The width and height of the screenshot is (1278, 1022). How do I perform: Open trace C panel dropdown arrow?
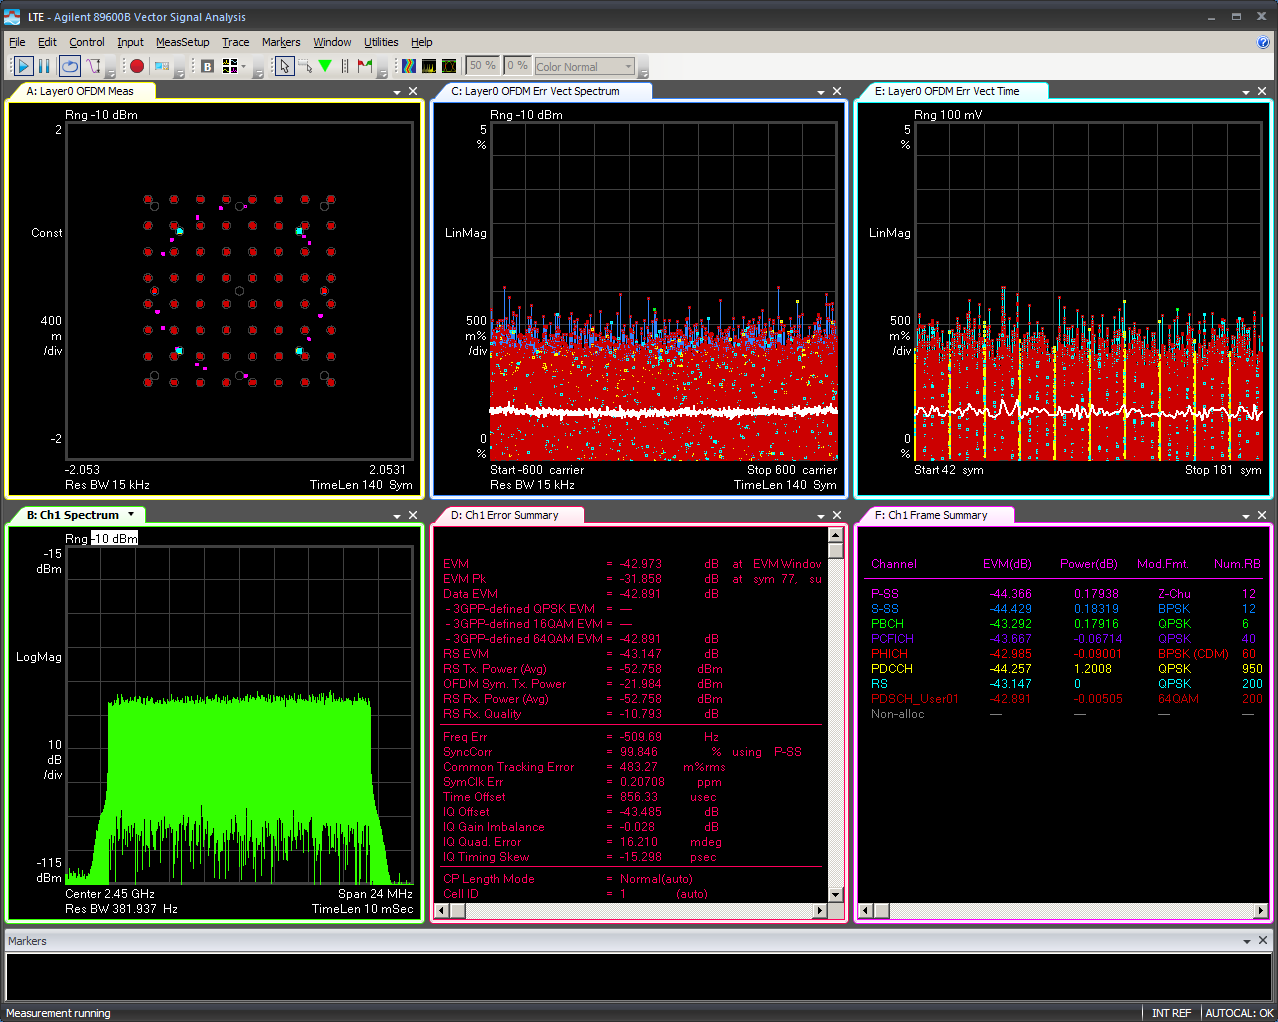[821, 92]
